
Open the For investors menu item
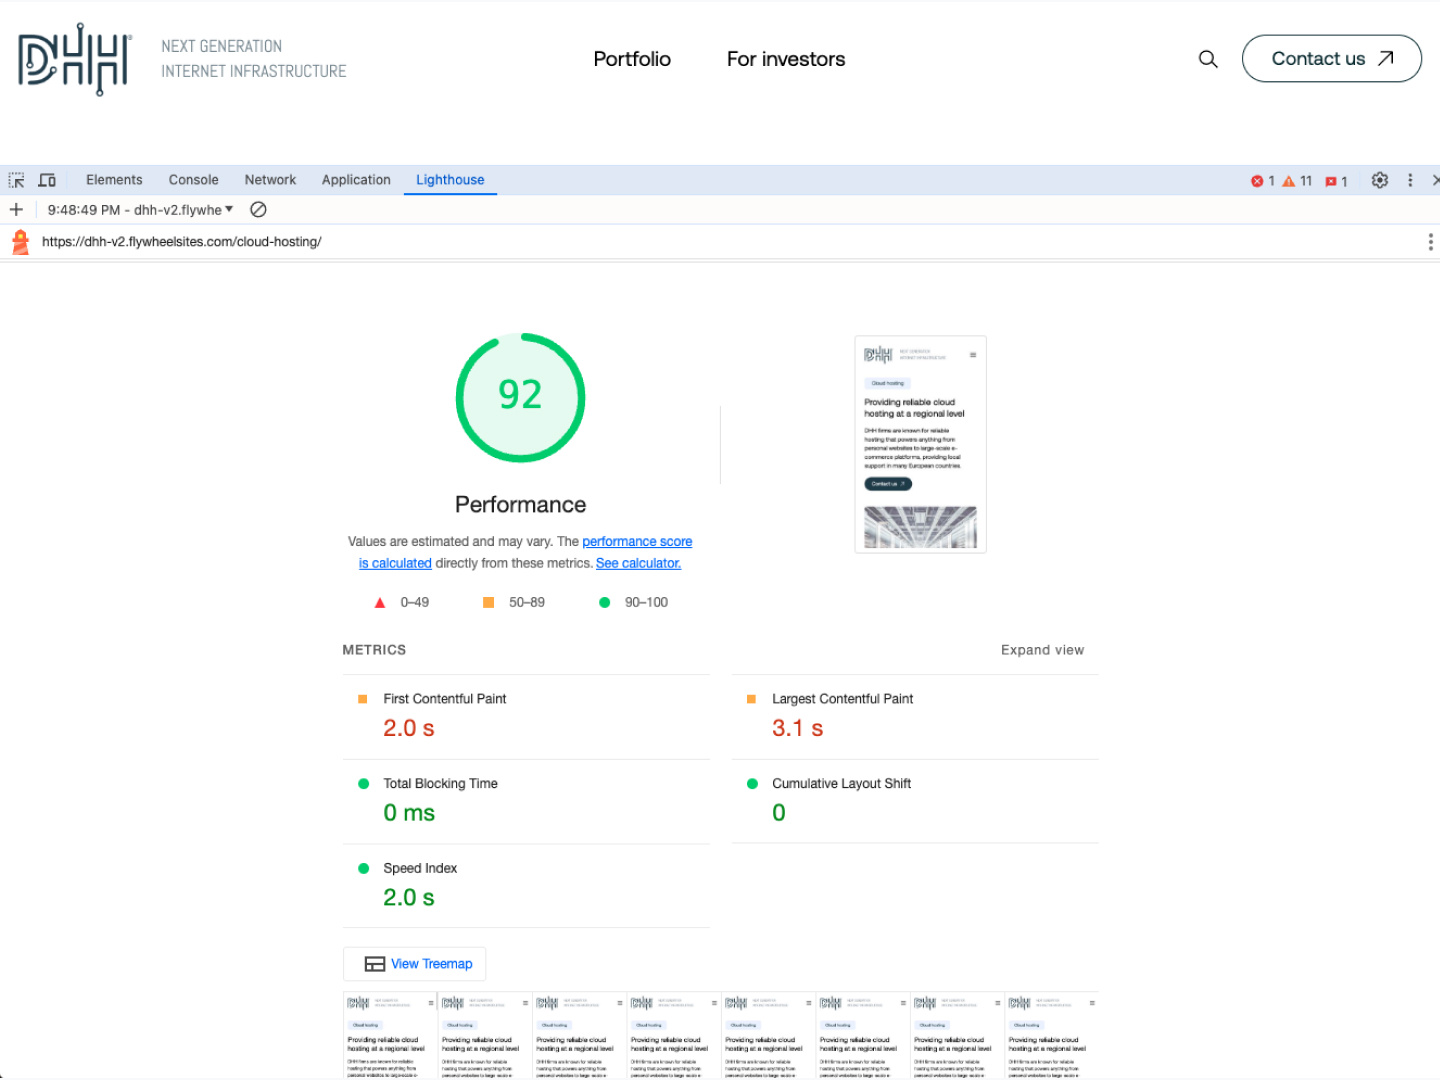pyautogui.click(x=786, y=59)
